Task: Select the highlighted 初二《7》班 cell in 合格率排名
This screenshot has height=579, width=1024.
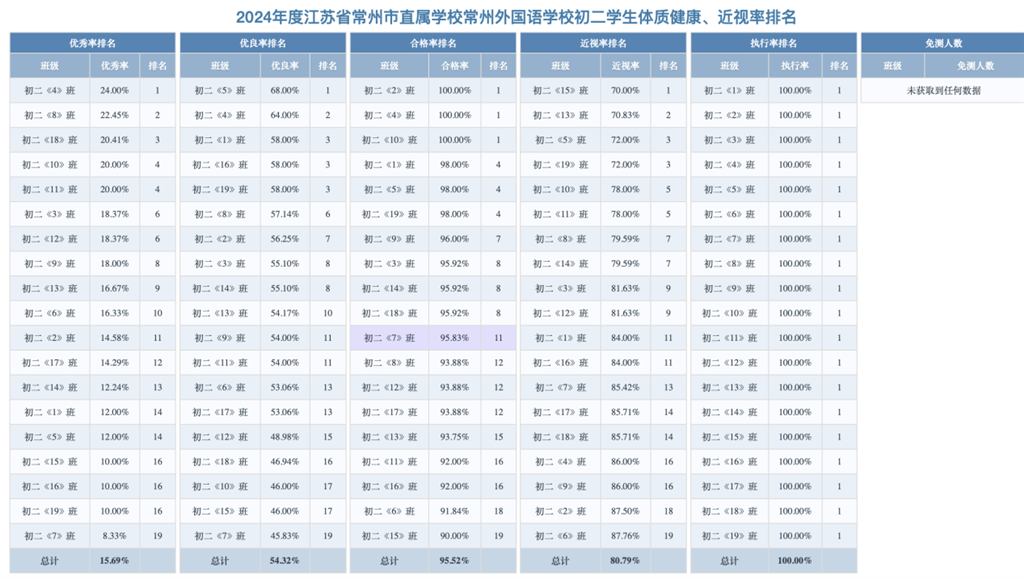Action: [x=389, y=338]
